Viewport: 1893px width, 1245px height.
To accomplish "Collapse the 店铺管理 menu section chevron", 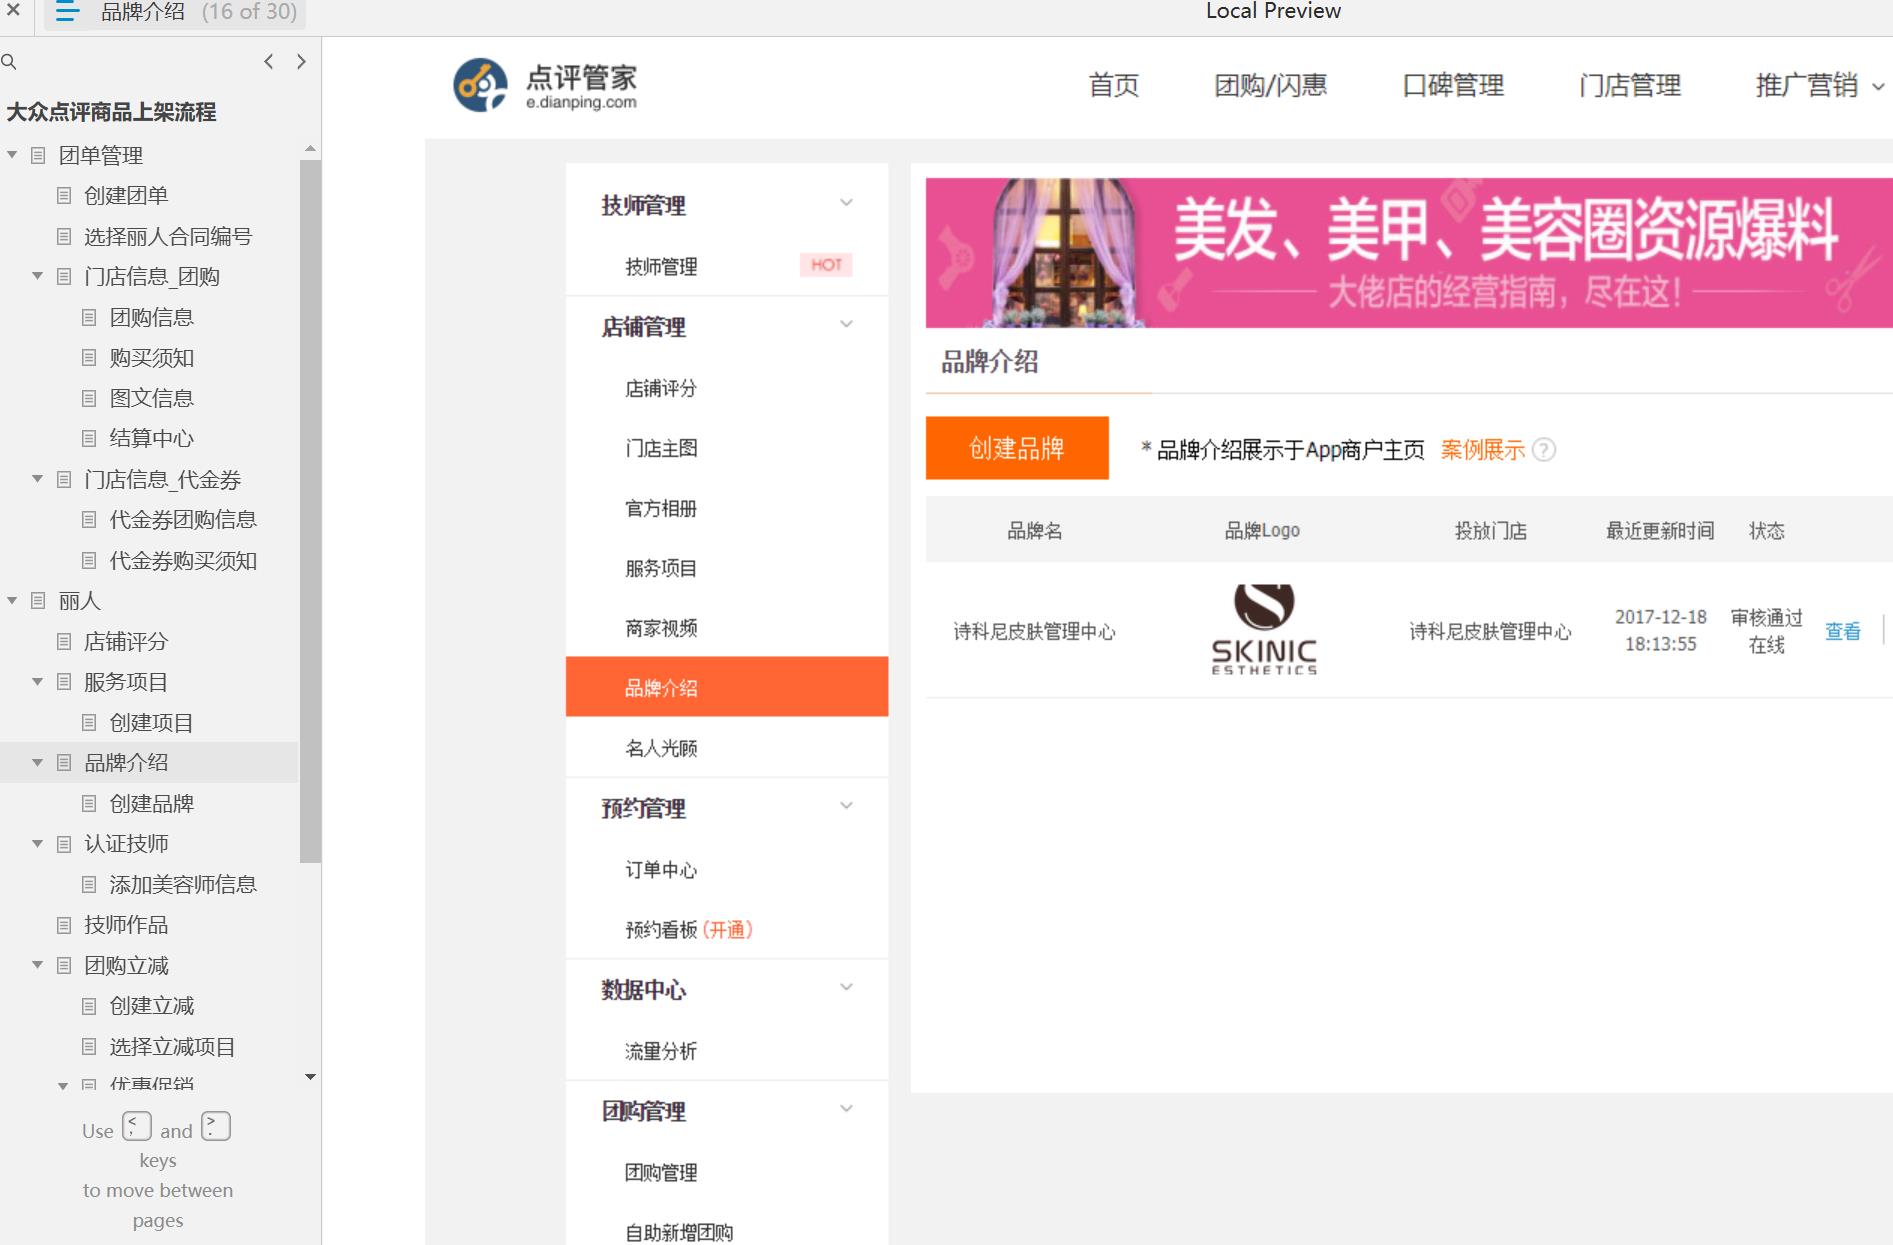I will pyautogui.click(x=846, y=324).
